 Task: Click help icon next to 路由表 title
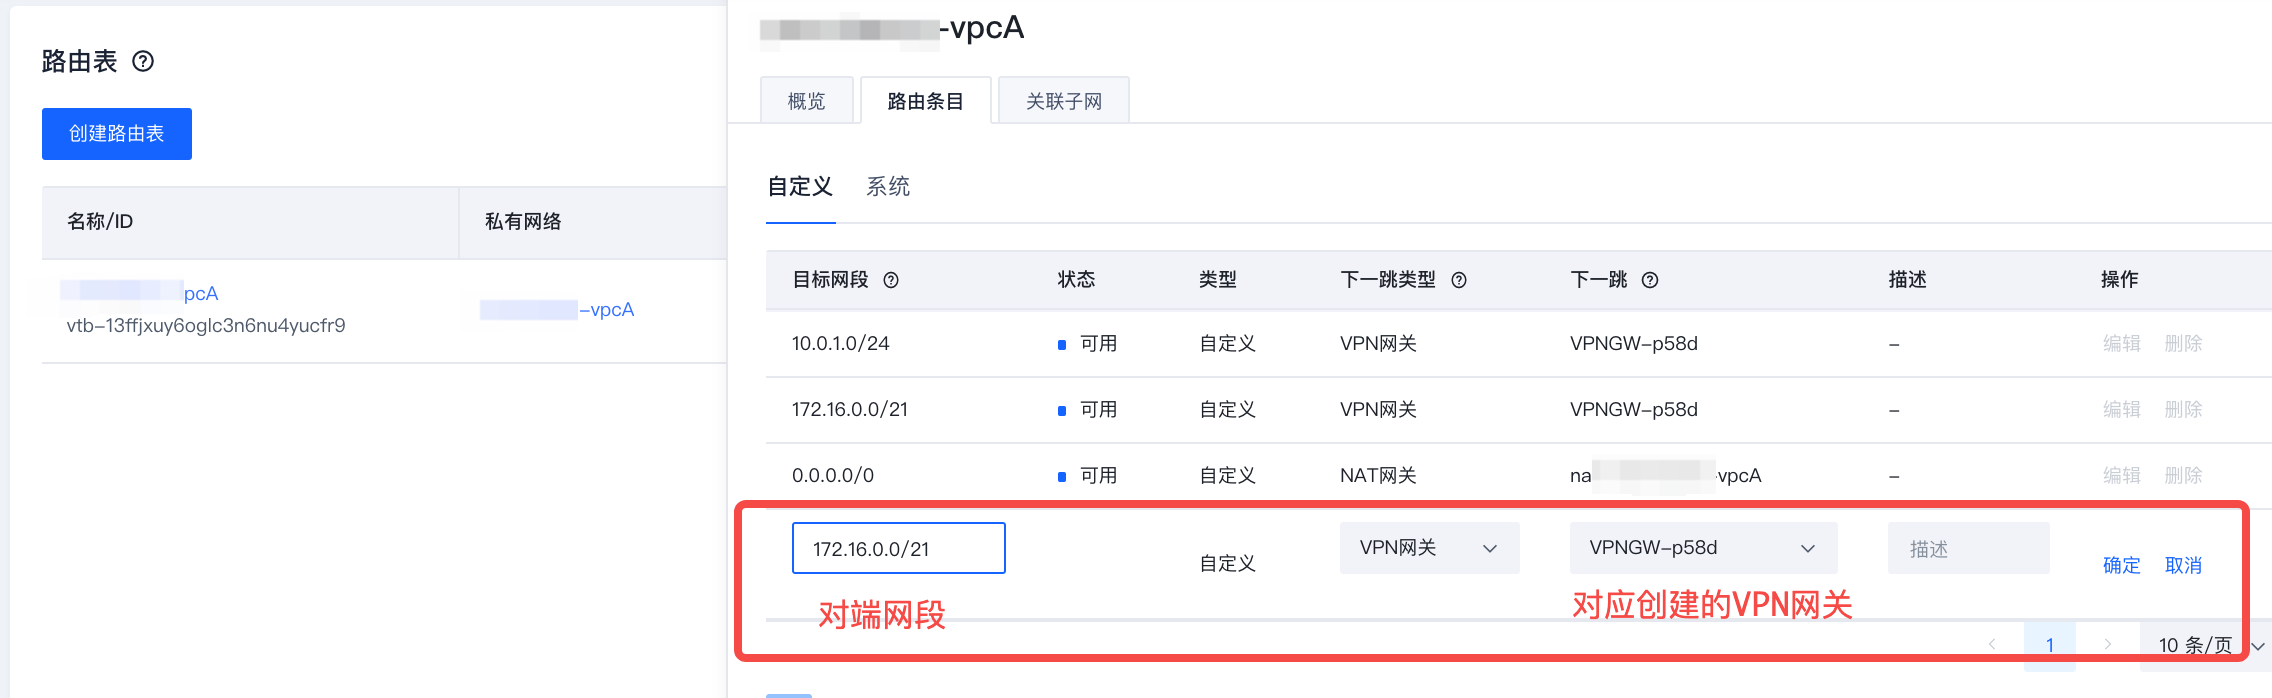[143, 61]
